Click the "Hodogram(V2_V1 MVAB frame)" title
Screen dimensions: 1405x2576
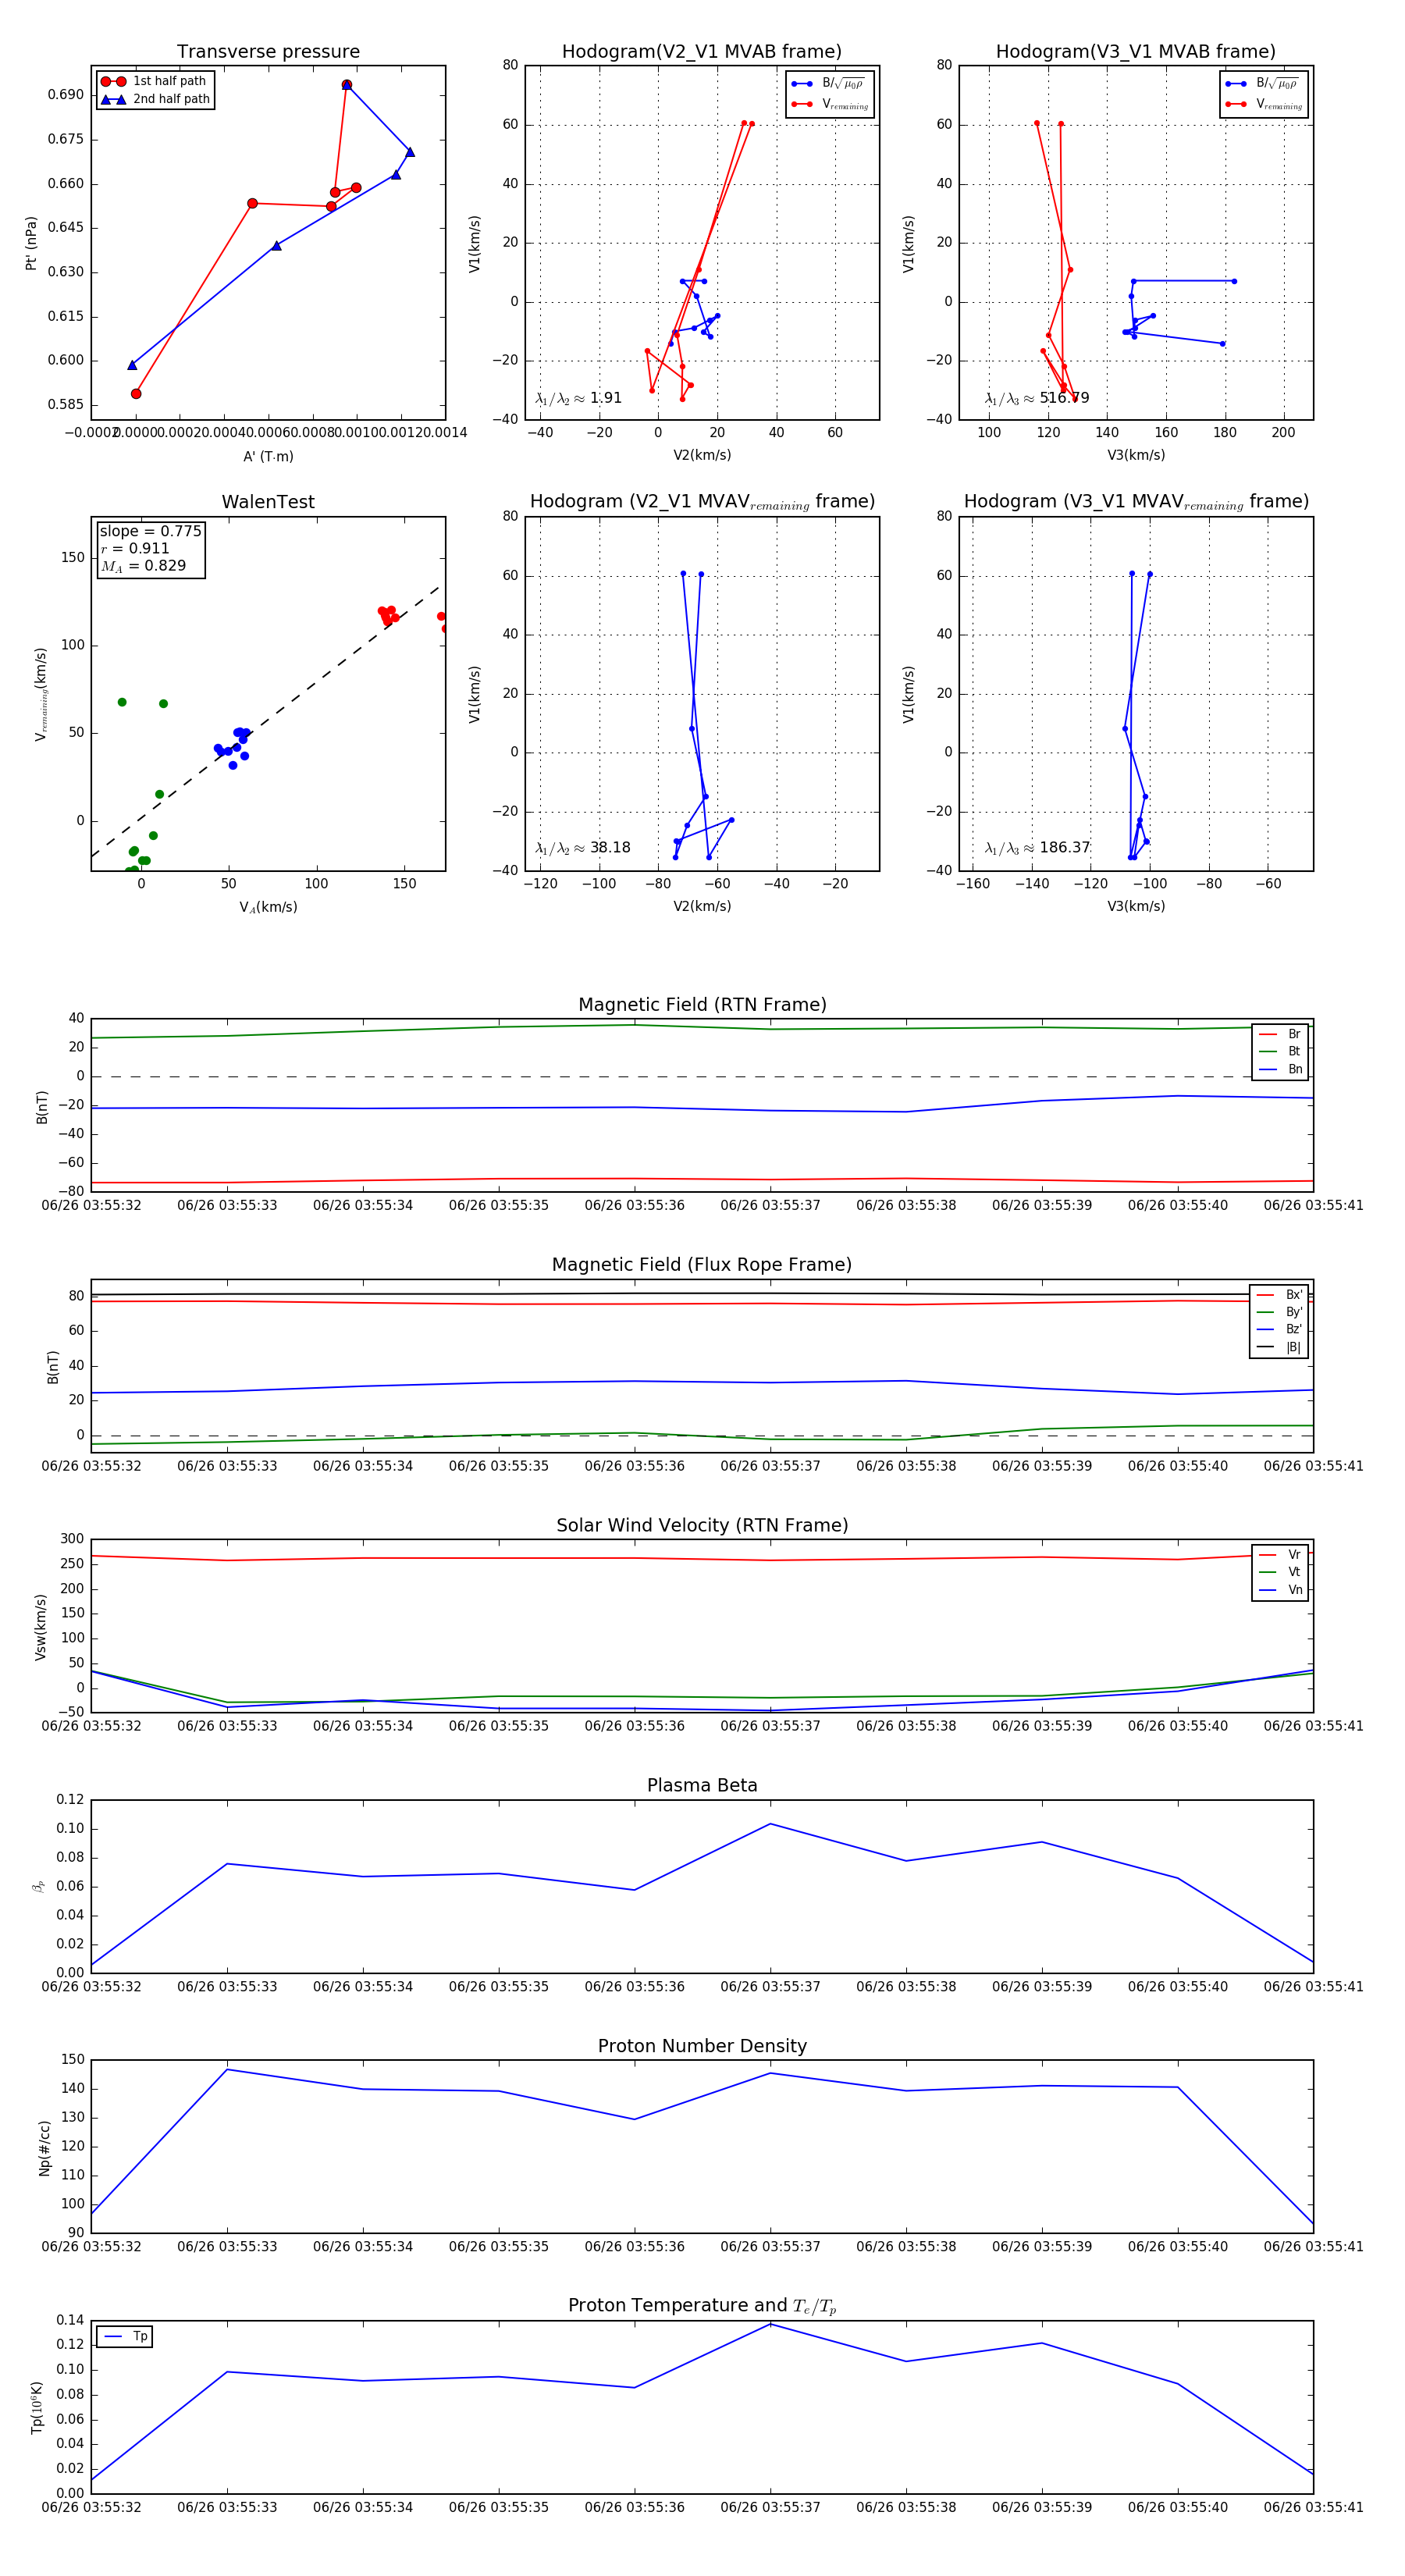(x=701, y=51)
